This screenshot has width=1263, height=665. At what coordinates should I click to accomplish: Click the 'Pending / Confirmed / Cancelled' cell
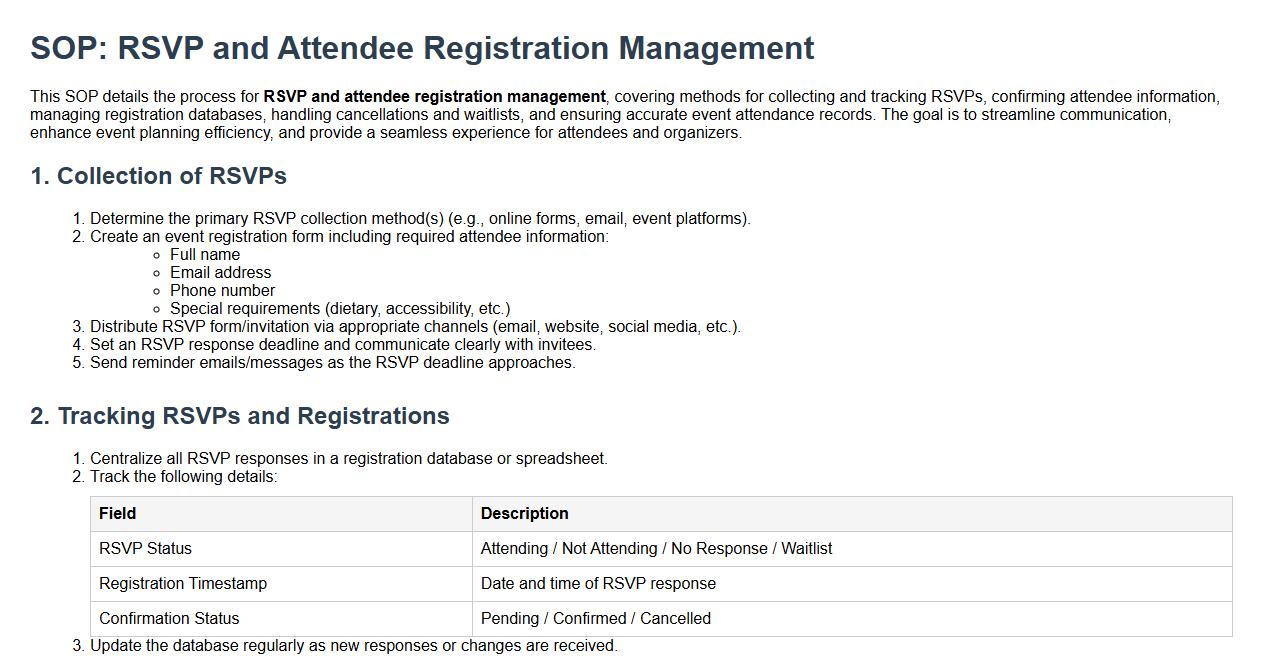pos(595,619)
